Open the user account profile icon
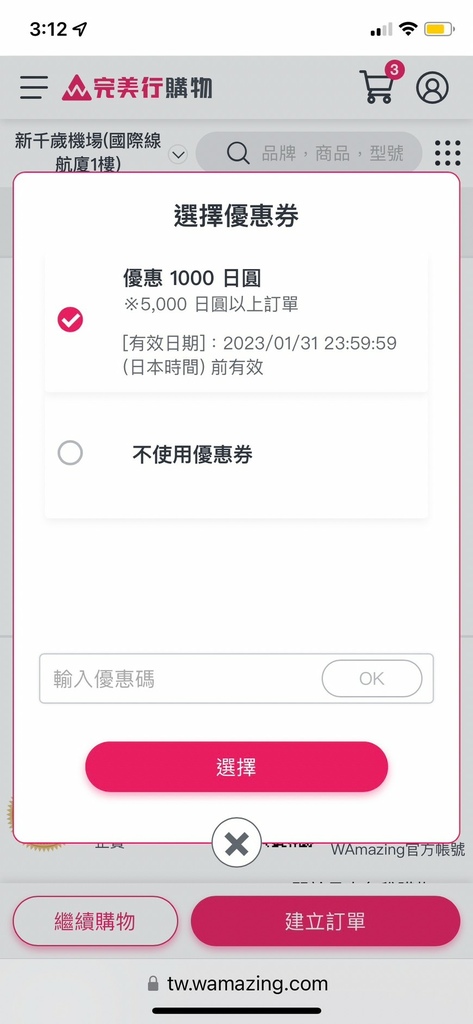Viewport: 473px width, 1024px height. click(432, 88)
